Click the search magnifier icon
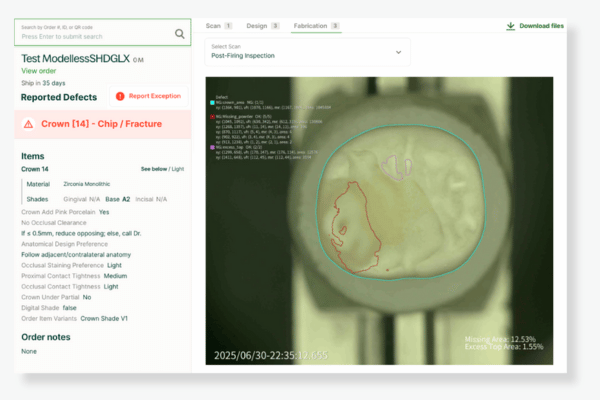The height and width of the screenshot is (400, 600). pyautogui.click(x=180, y=33)
